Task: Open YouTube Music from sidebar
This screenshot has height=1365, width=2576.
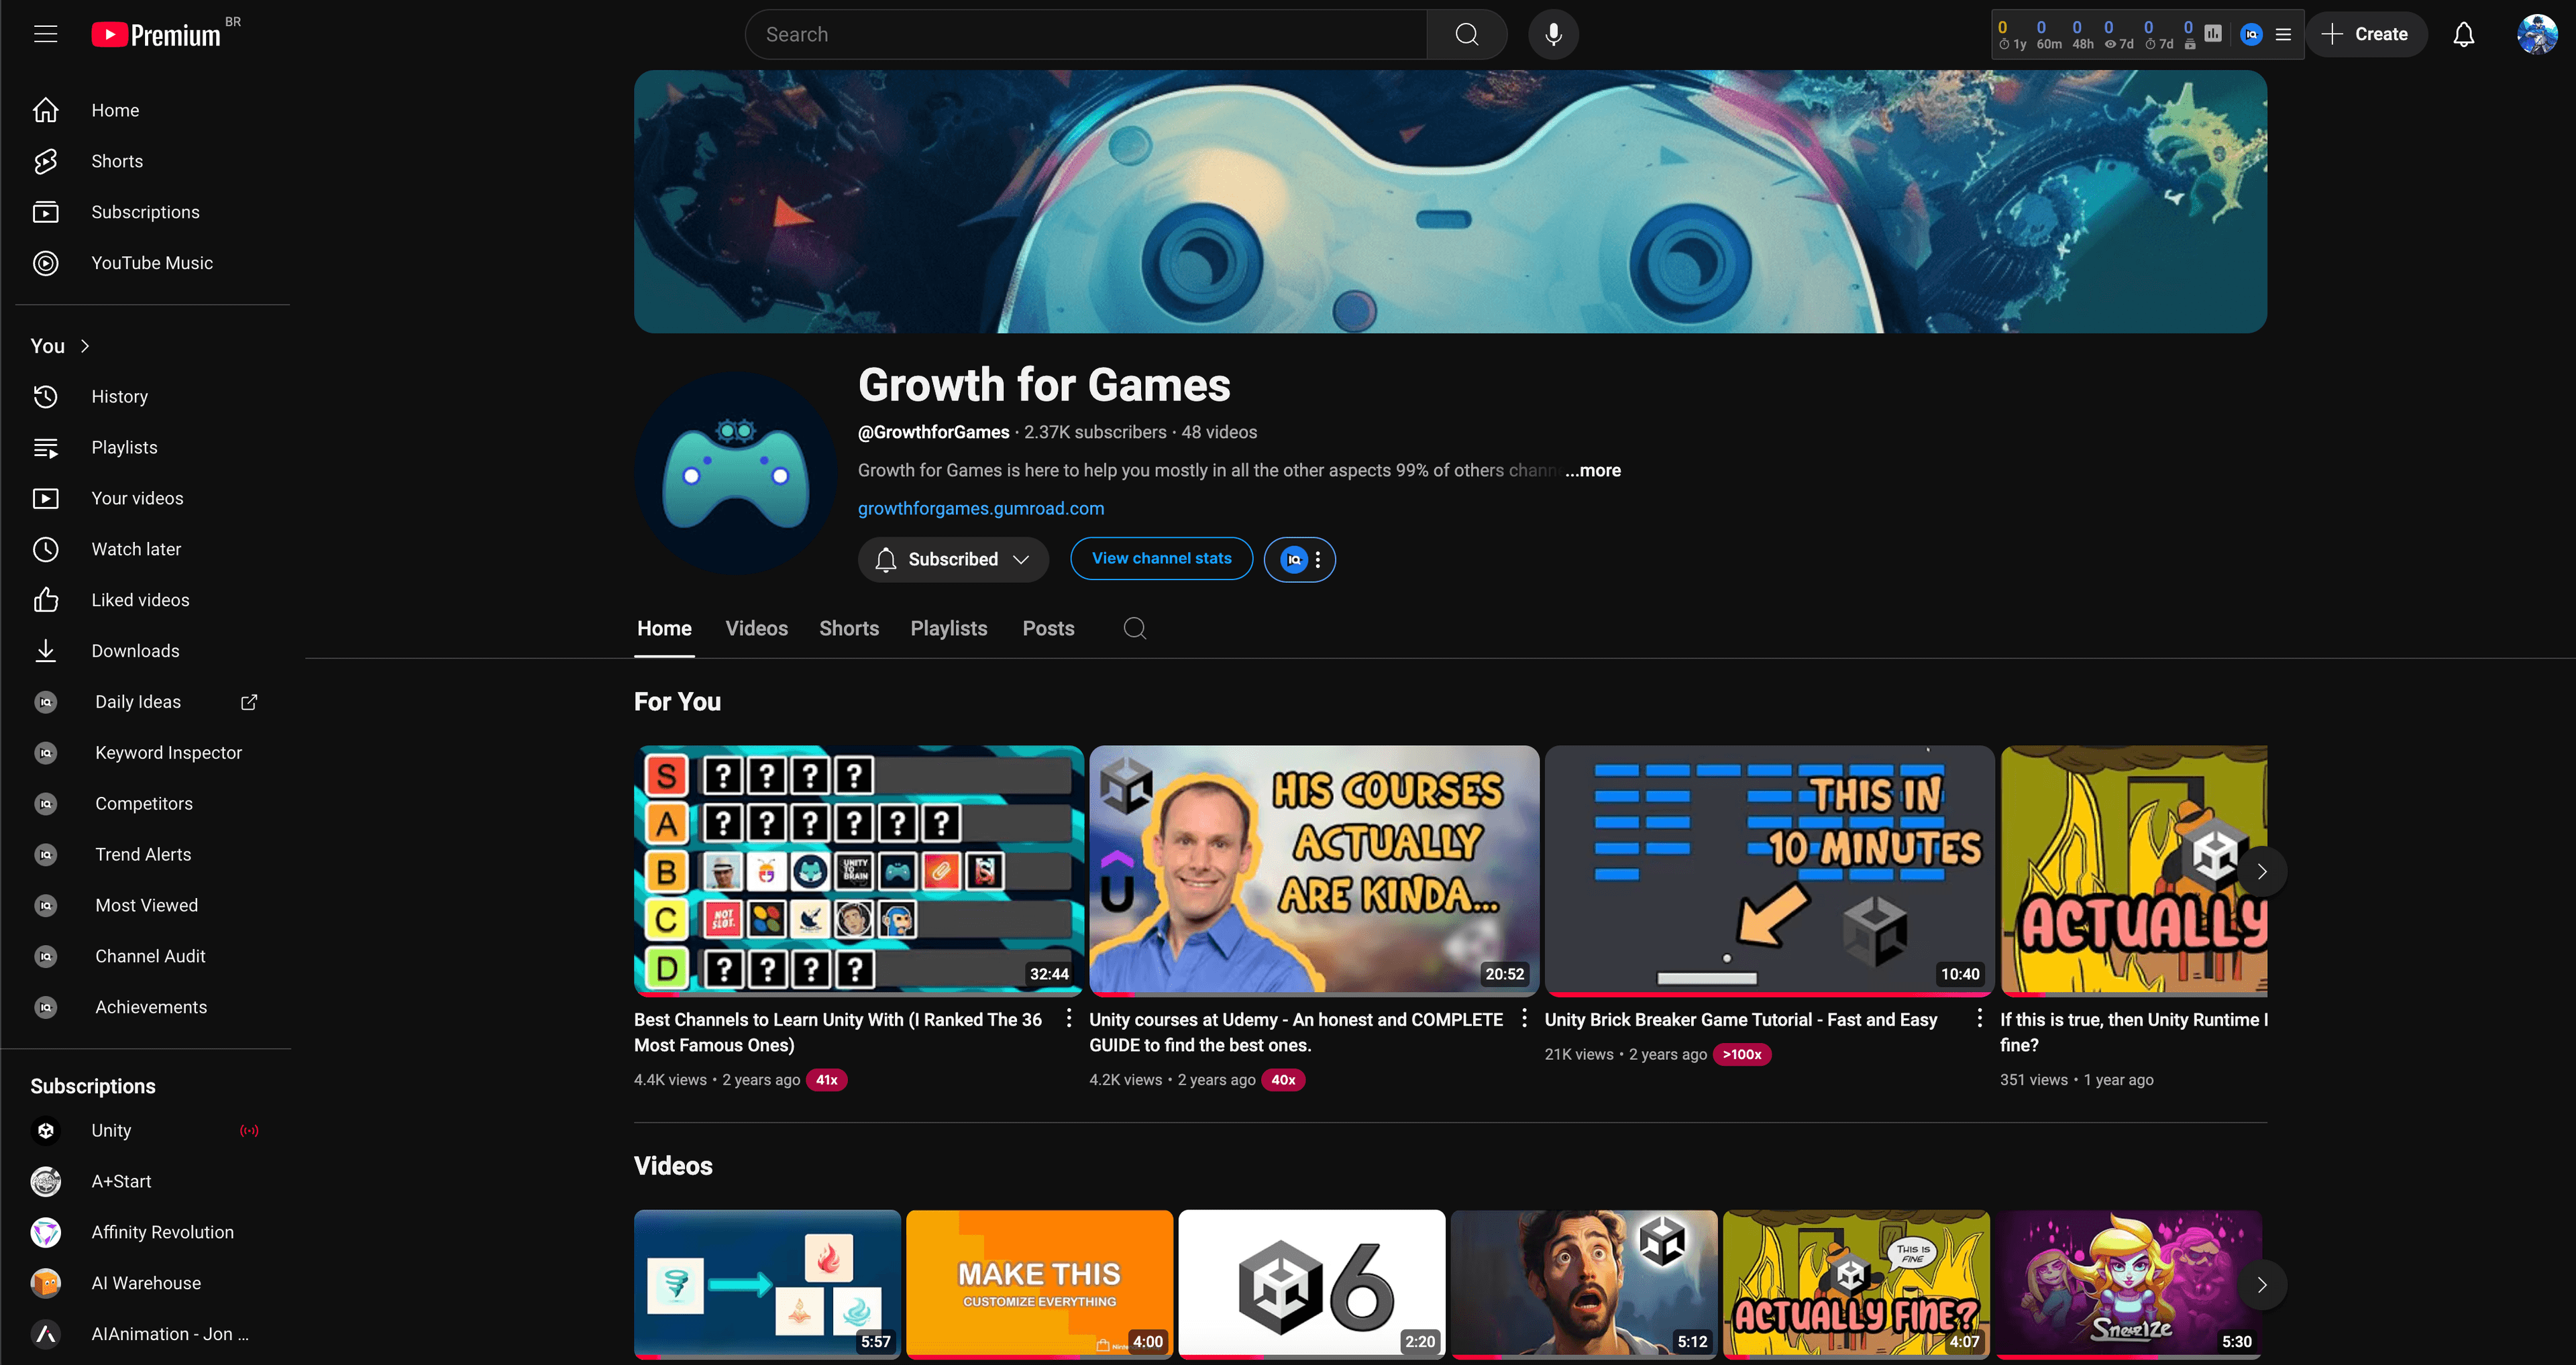Action: click(152, 263)
